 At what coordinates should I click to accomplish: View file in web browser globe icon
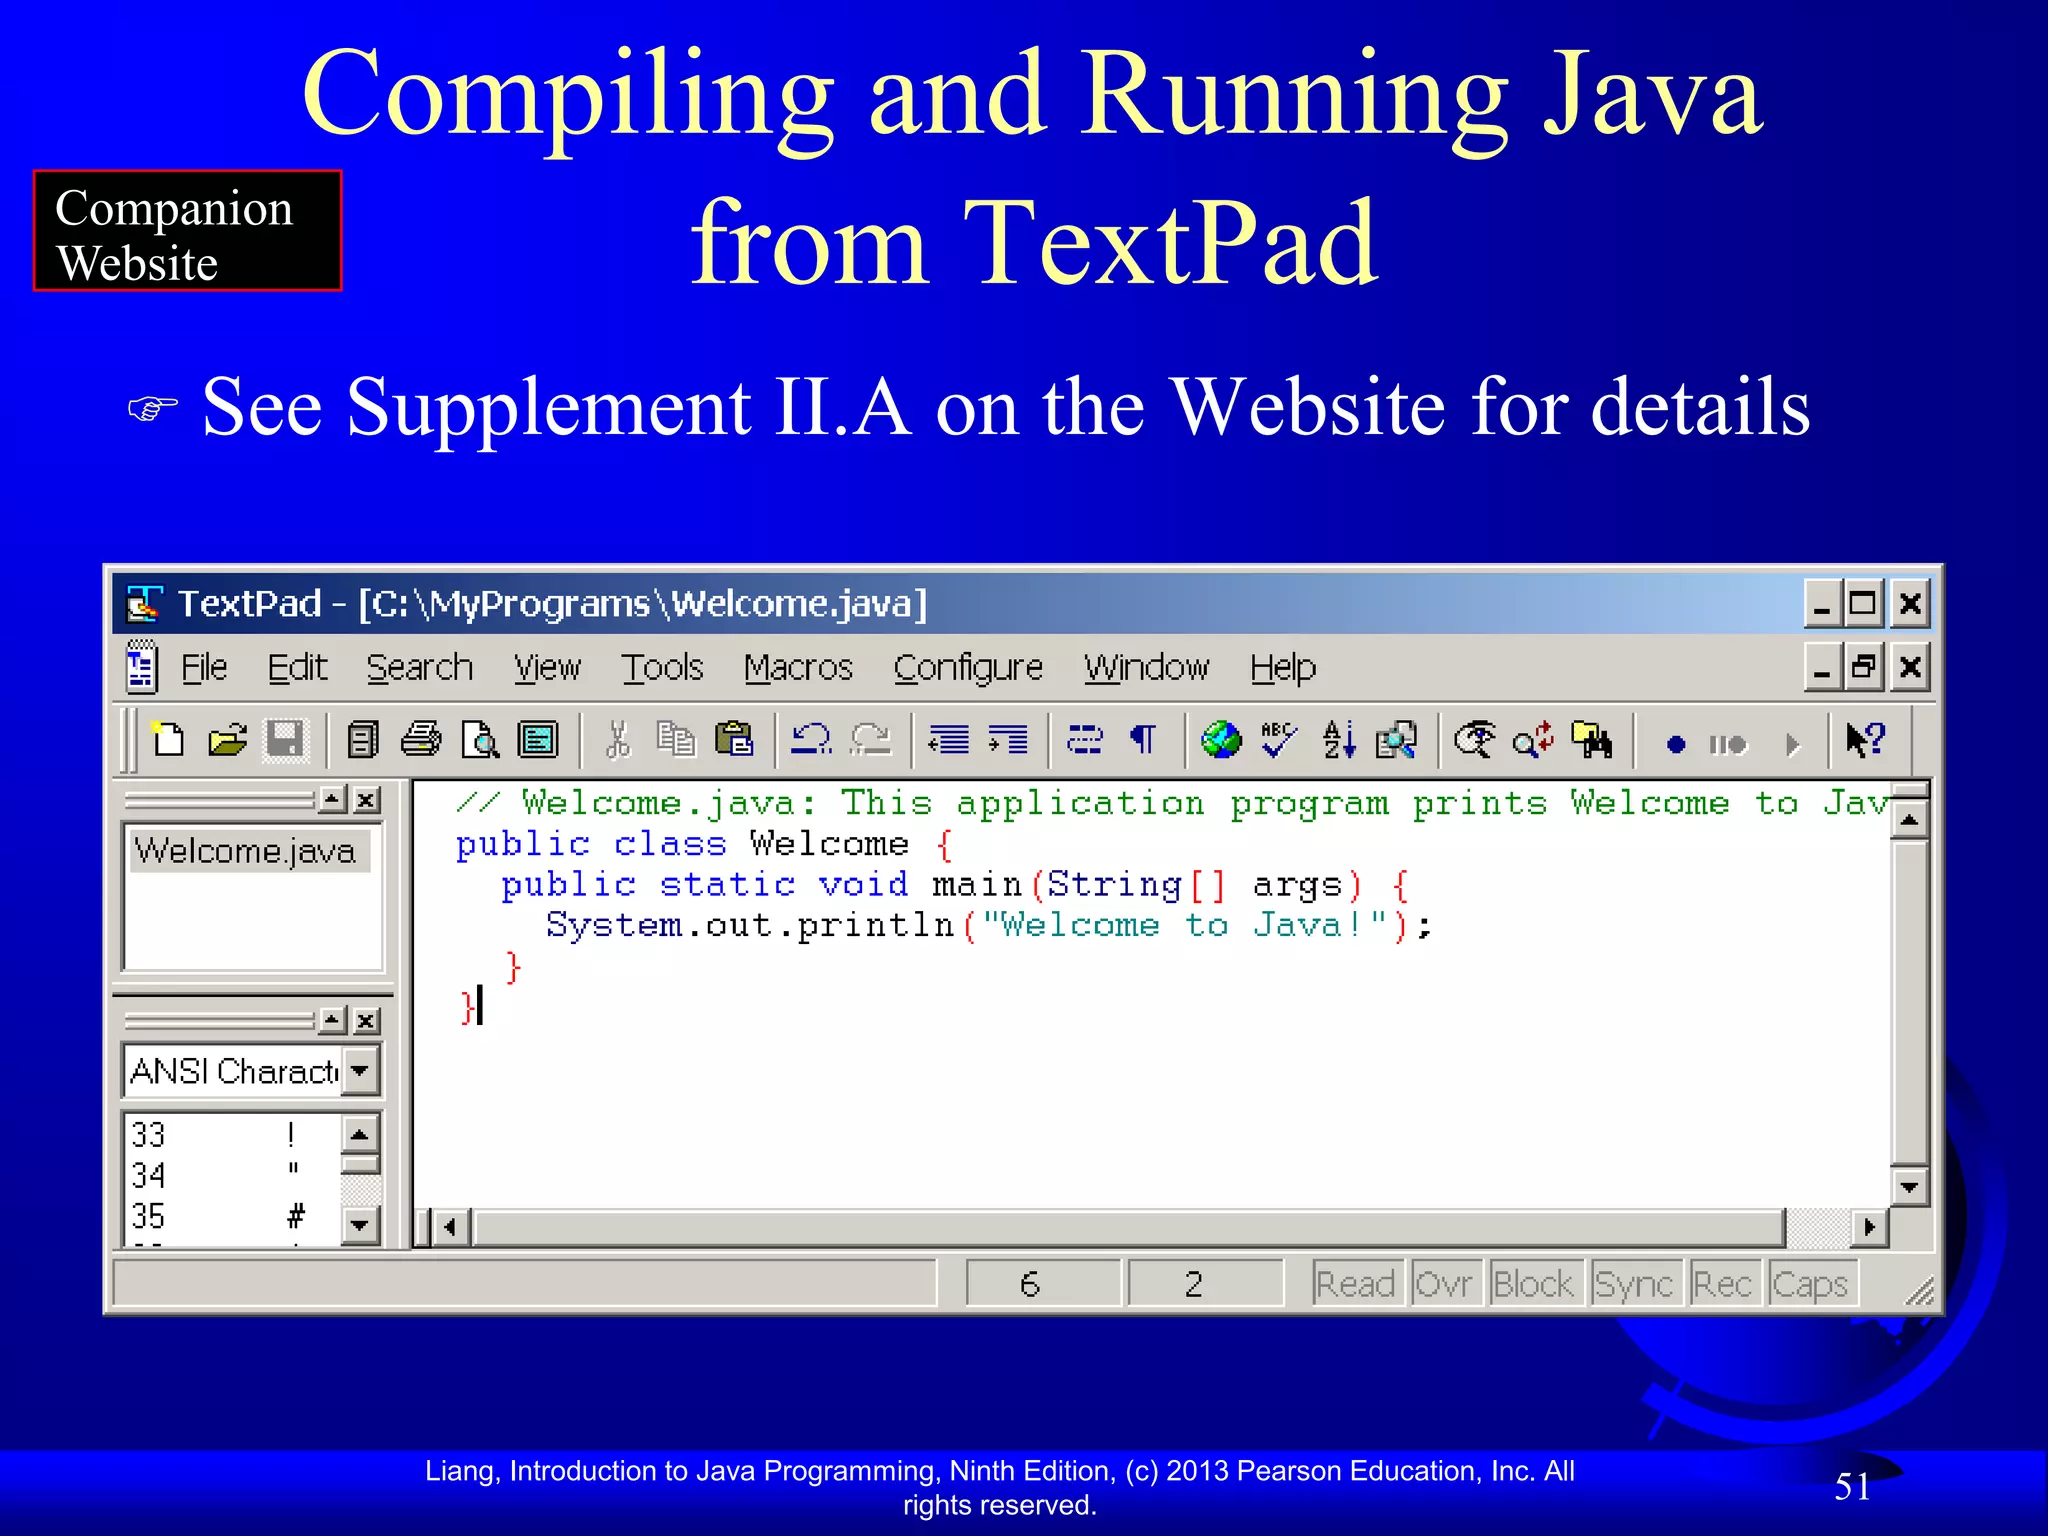1221,741
